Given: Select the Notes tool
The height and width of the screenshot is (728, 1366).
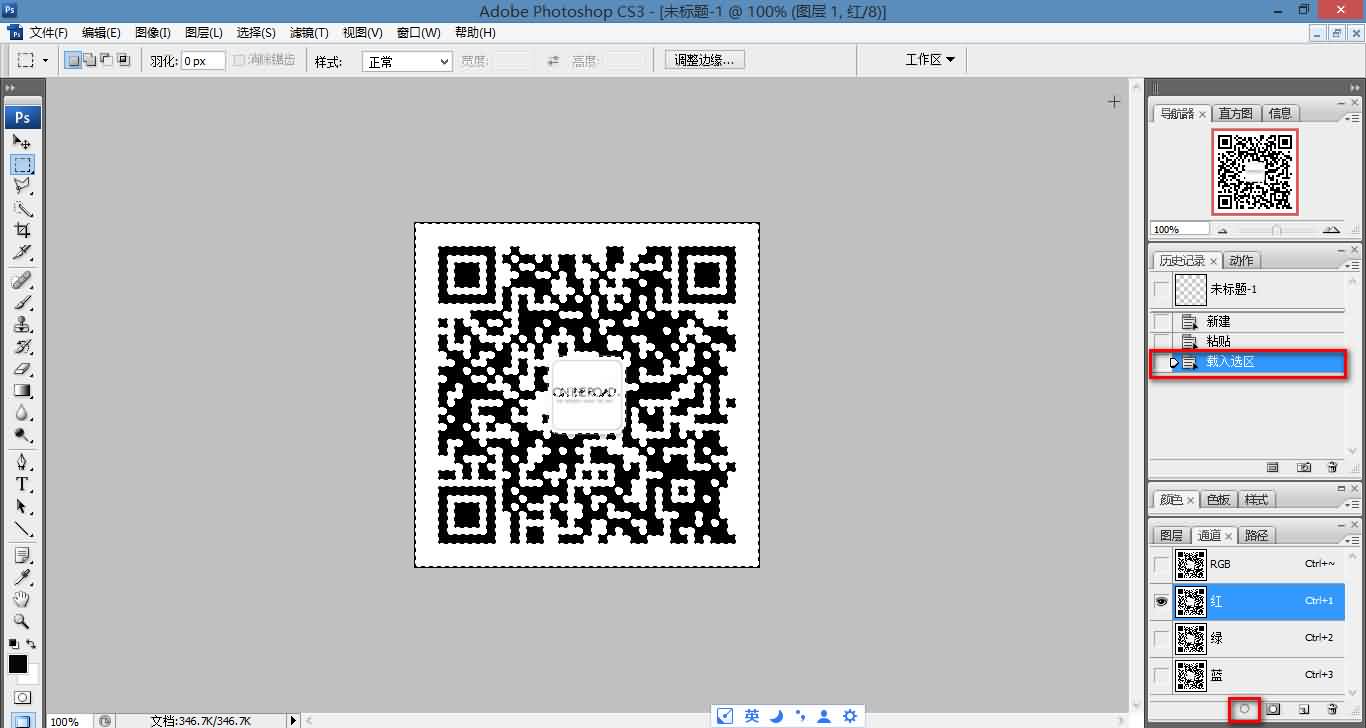Looking at the screenshot, I should 23,555.
